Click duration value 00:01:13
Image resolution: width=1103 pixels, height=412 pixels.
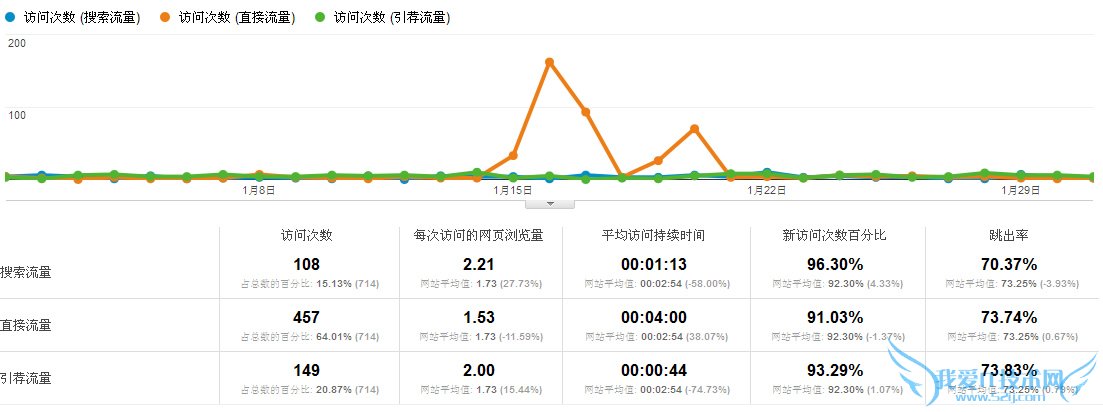[653, 264]
